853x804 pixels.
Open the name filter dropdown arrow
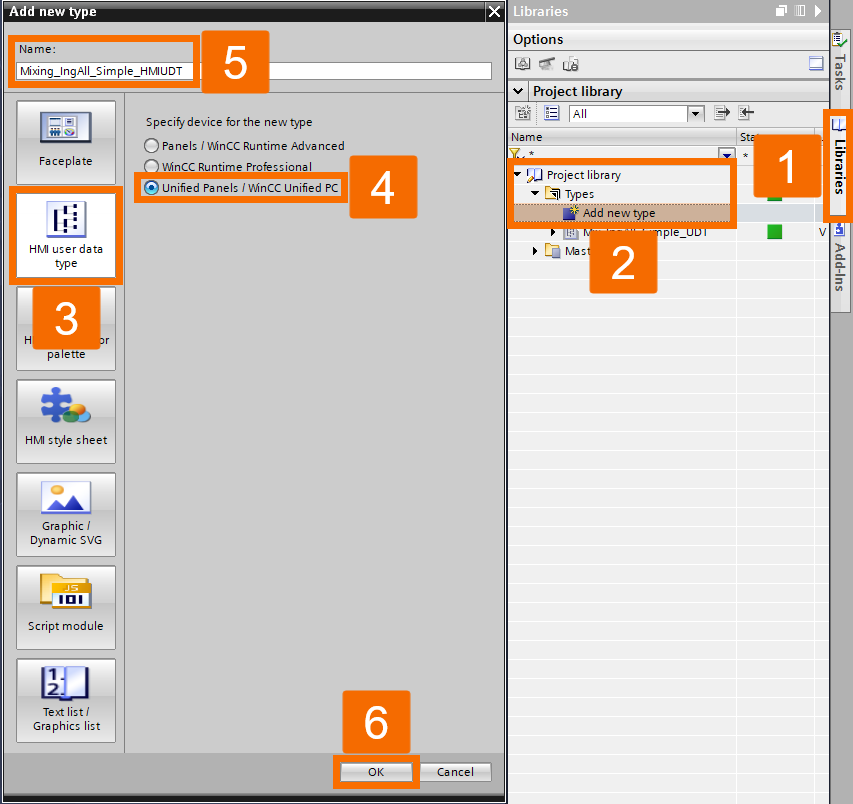pos(726,154)
